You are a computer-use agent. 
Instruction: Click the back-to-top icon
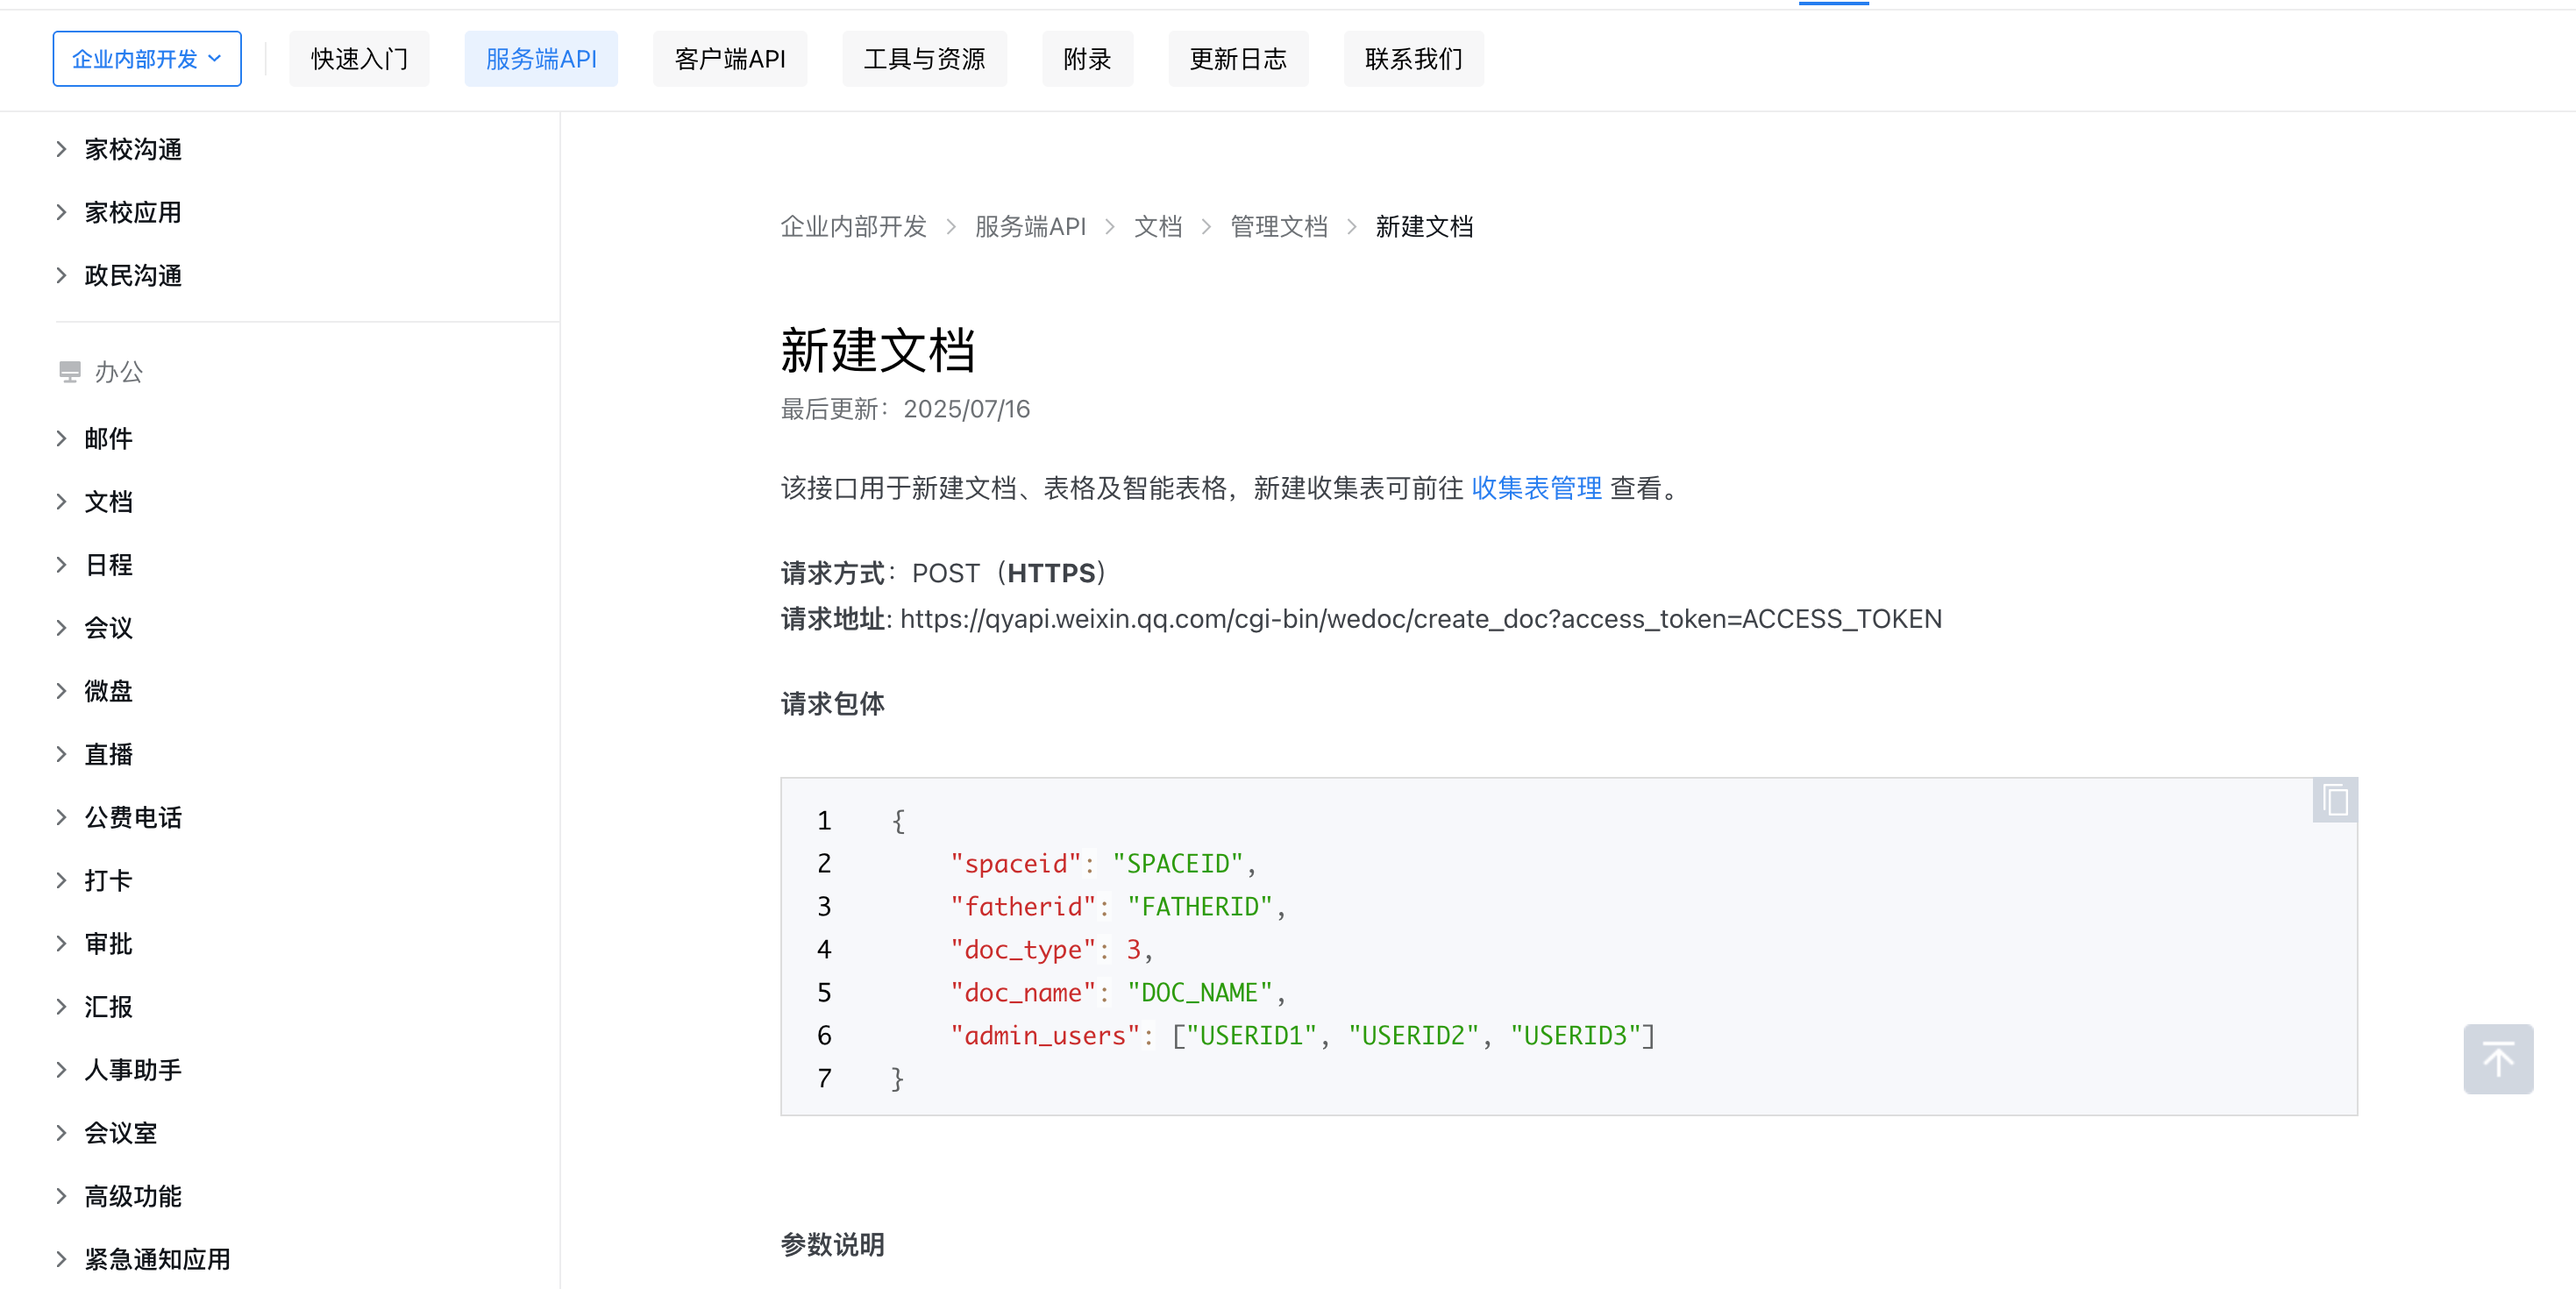coord(2497,1058)
